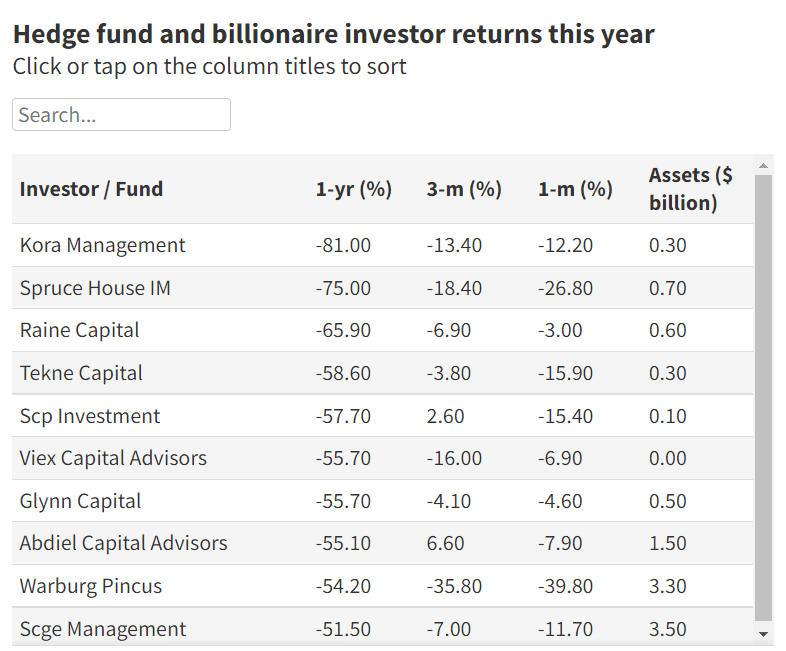The height and width of the screenshot is (651, 786).
Task: Sort by Investor / Fund column
Action: [x=91, y=189]
